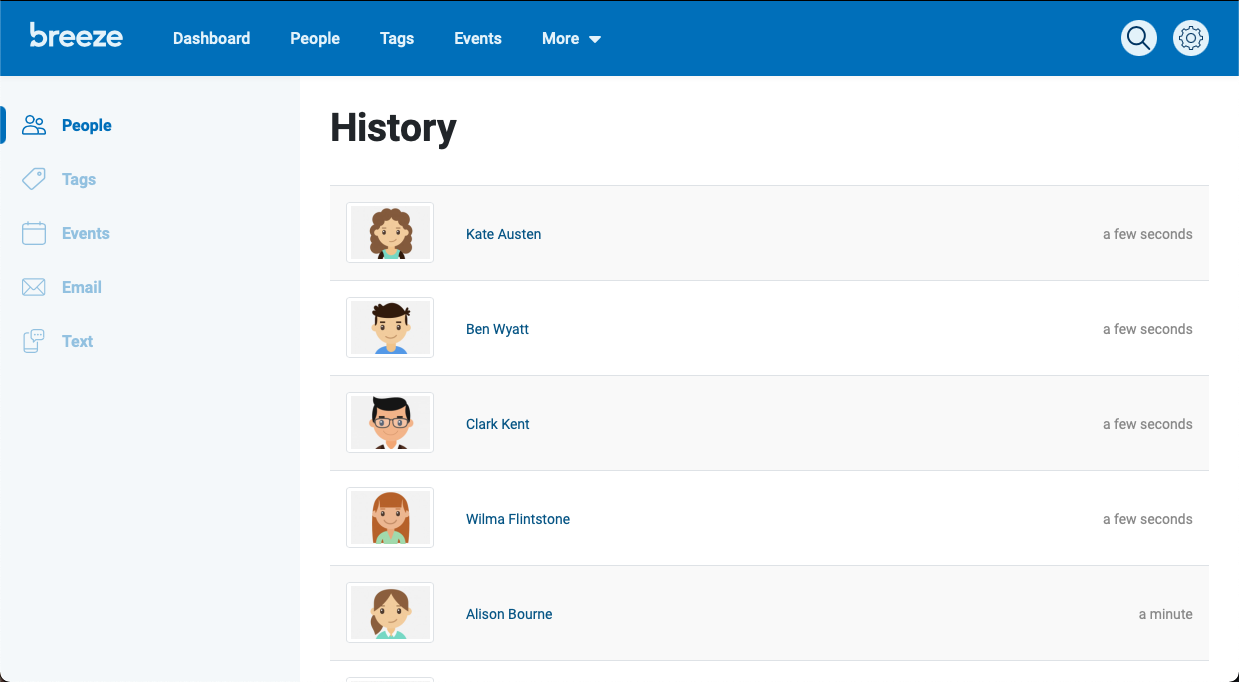Open Alison Bourne's profile link
The height and width of the screenshot is (682, 1239).
pos(509,614)
